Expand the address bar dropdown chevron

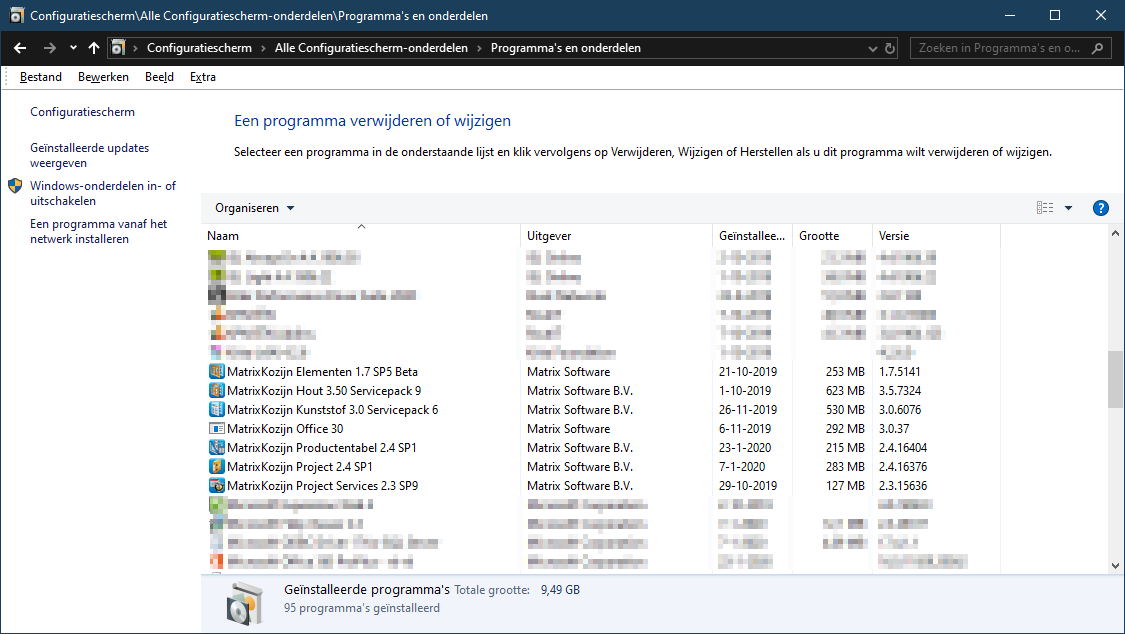pos(870,47)
